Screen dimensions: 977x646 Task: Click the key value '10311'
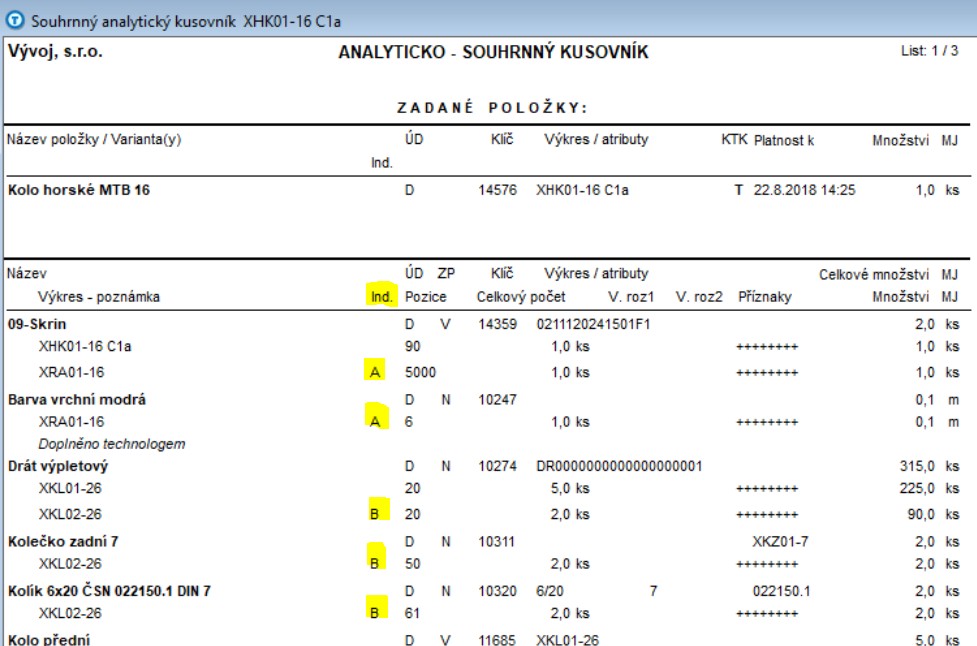(497, 542)
